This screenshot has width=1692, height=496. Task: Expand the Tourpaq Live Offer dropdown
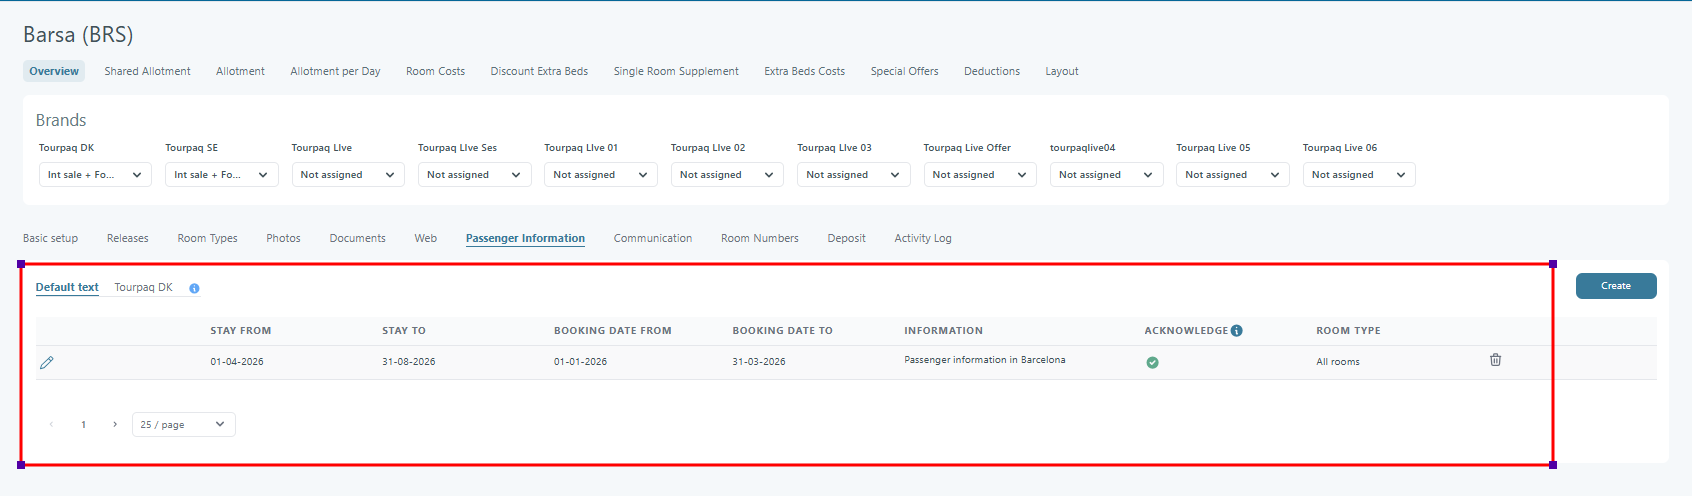click(979, 175)
